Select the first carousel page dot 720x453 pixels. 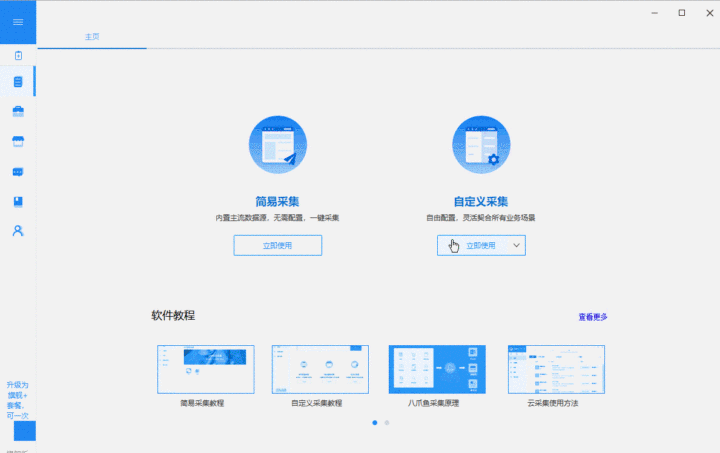pyautogui.click(x=375, y=423)
